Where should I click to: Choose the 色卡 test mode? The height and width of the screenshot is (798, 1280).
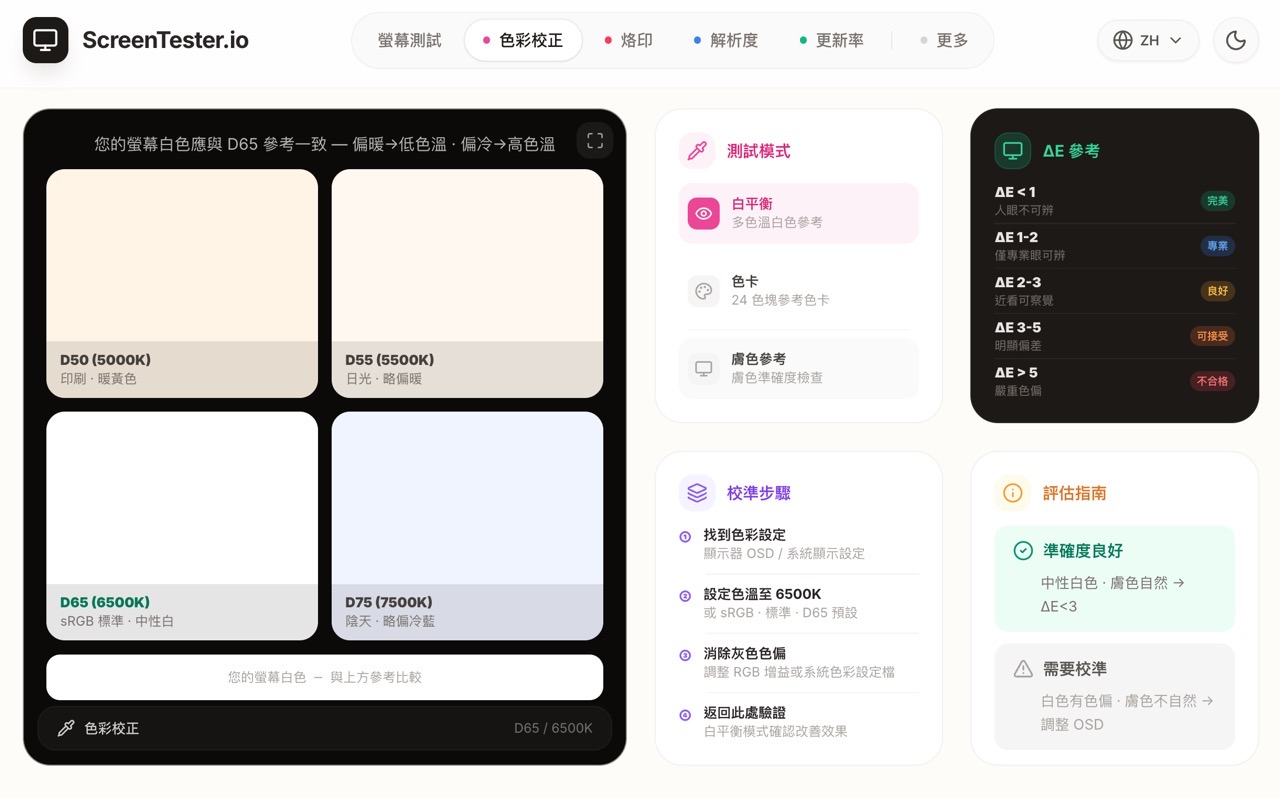tap(798, 291)
